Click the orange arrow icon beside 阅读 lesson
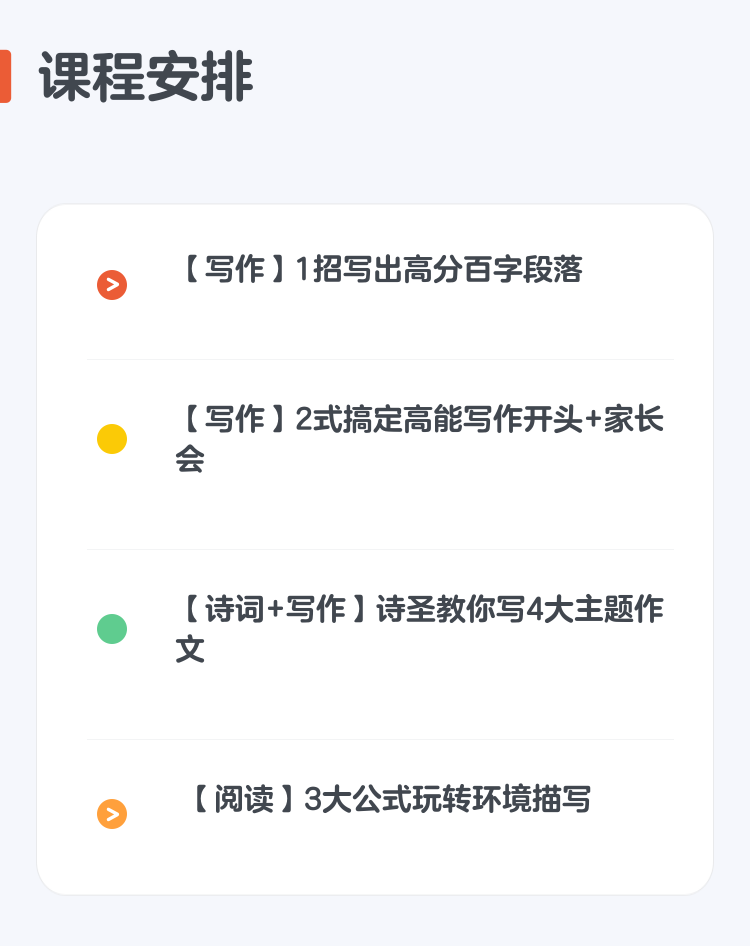The image size is (750, 946). pyautogui.click(x=112, y=814)
